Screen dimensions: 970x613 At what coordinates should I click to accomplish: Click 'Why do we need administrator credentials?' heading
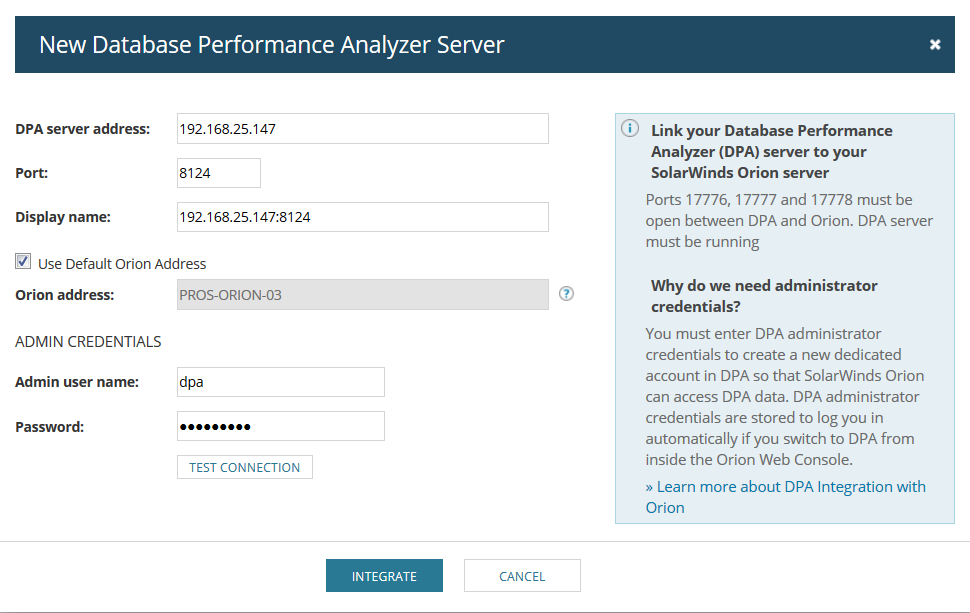764,296
